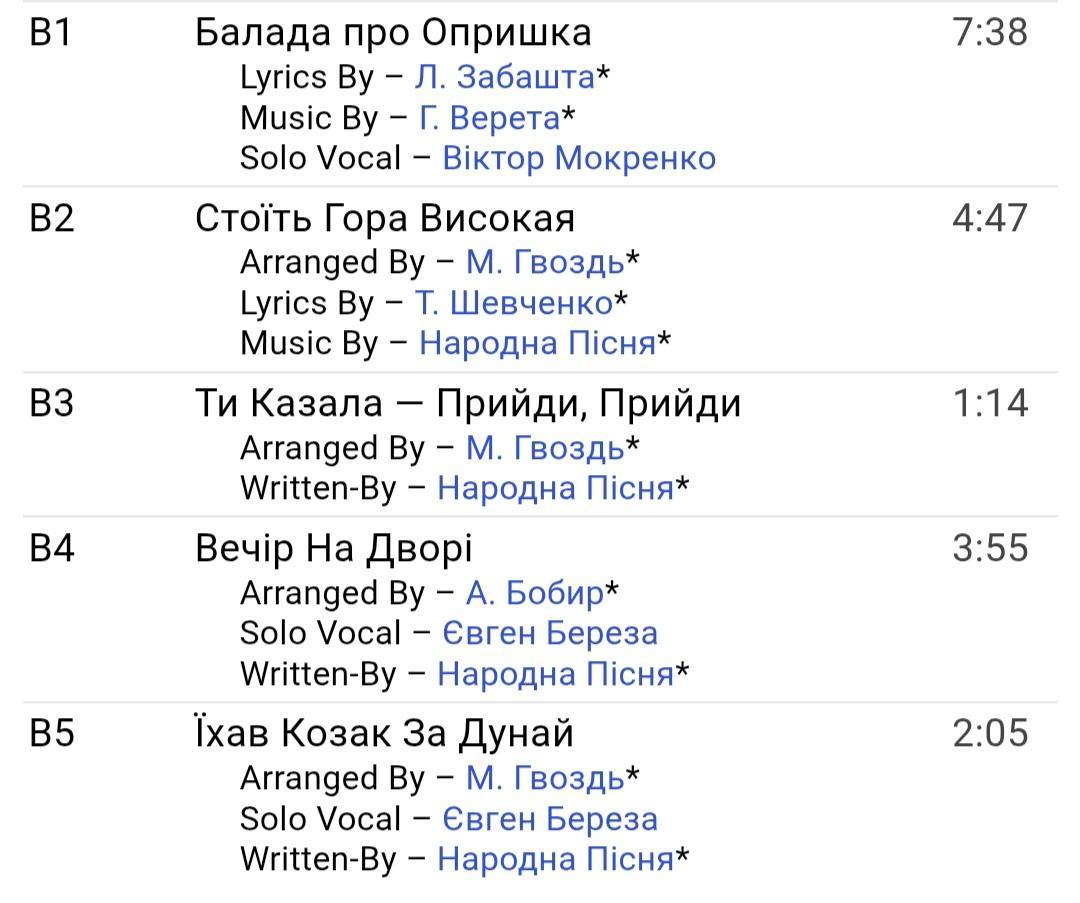This screenshot has height=903, width=1080.
Task: Open М. Гвоздь arranger on track B3
Action: point(545,448)
